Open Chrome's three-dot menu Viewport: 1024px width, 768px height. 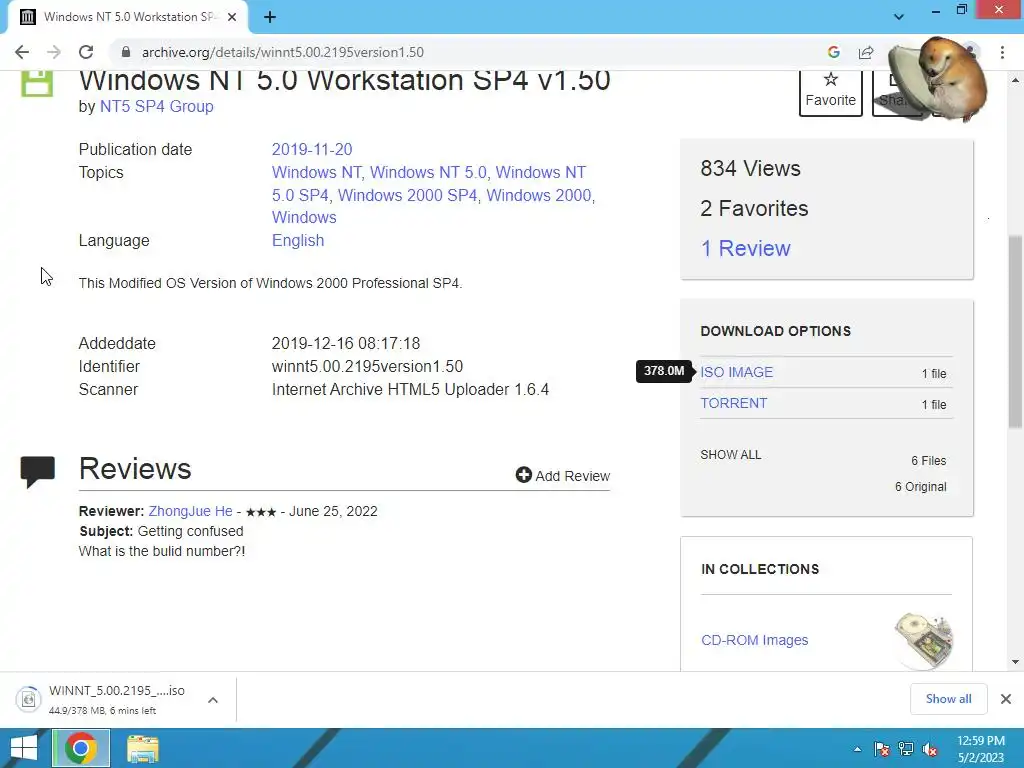click(x=1002, y=52)
